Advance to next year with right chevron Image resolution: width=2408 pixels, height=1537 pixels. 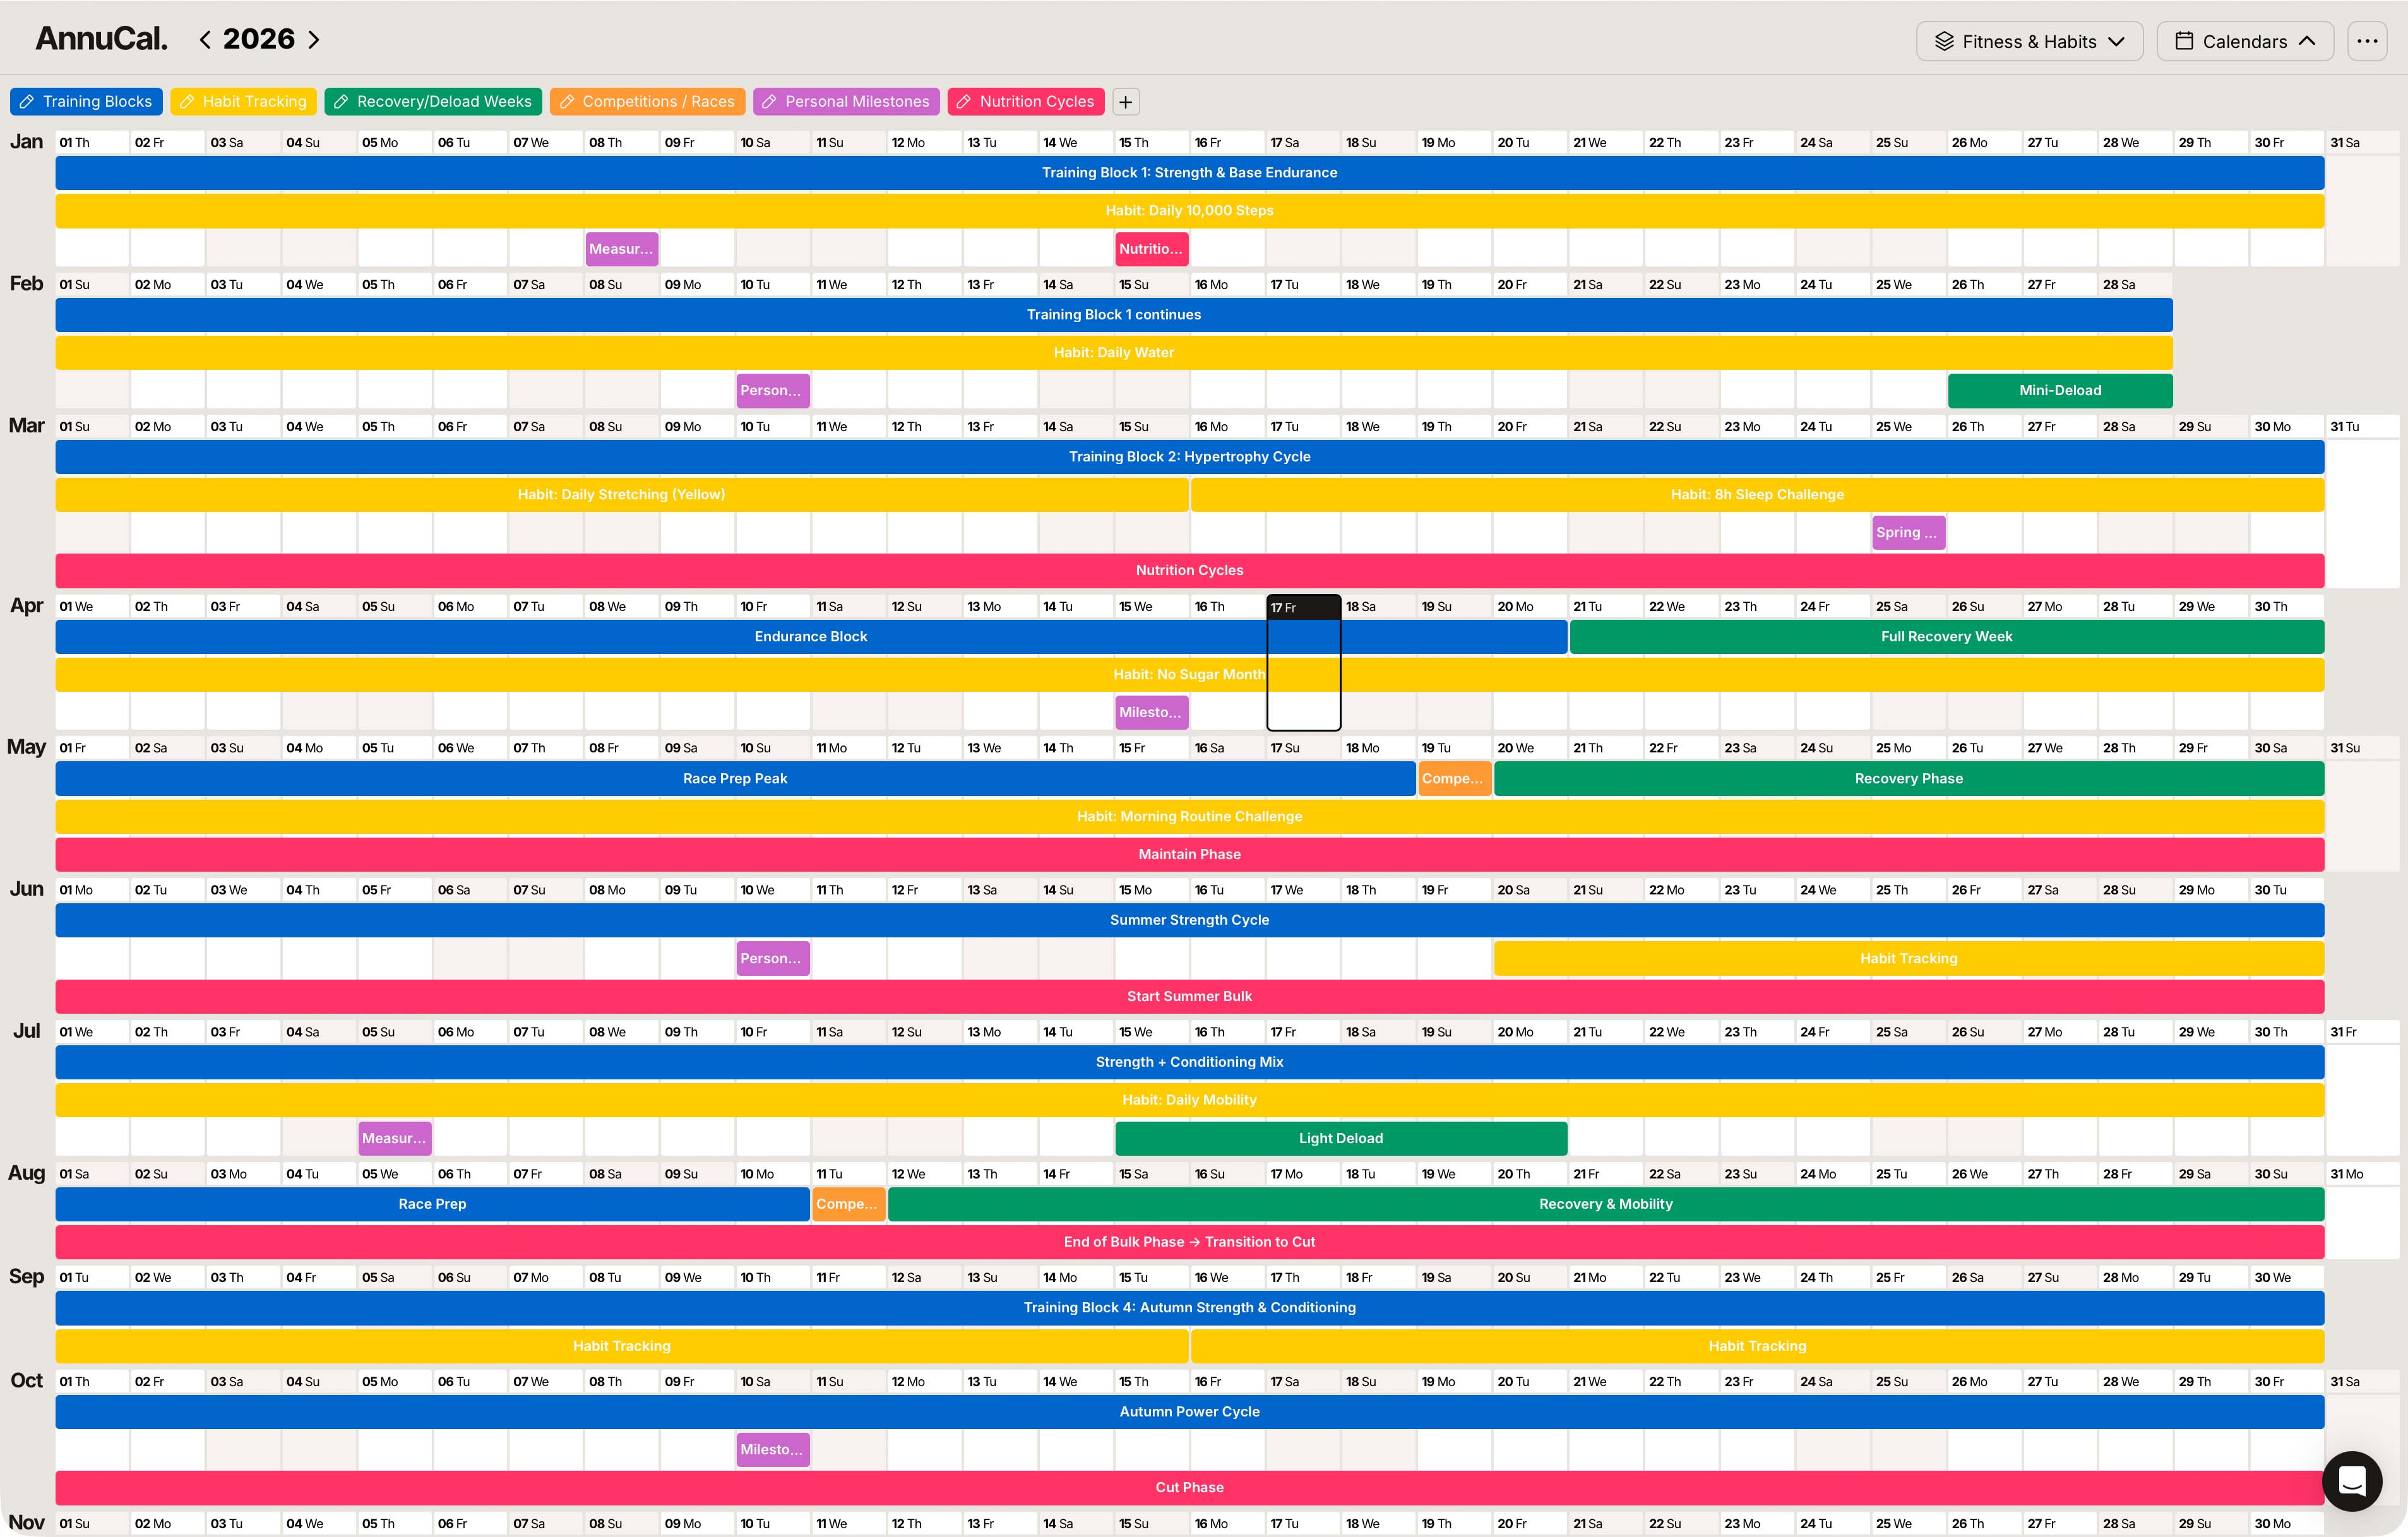coord(314,40)
